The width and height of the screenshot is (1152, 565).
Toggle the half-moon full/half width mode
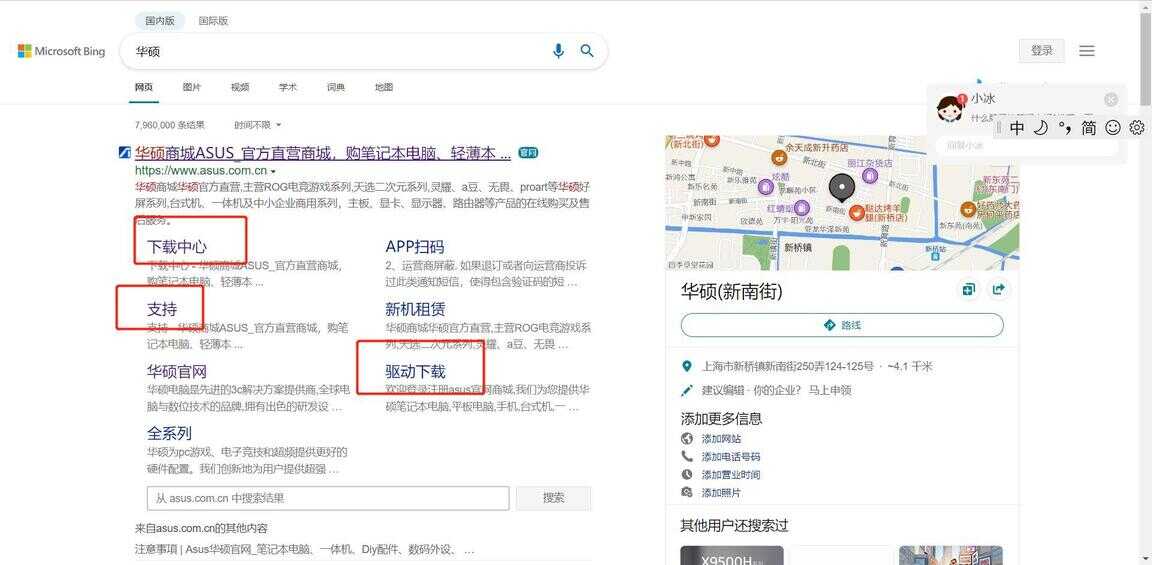[1040, 128]
